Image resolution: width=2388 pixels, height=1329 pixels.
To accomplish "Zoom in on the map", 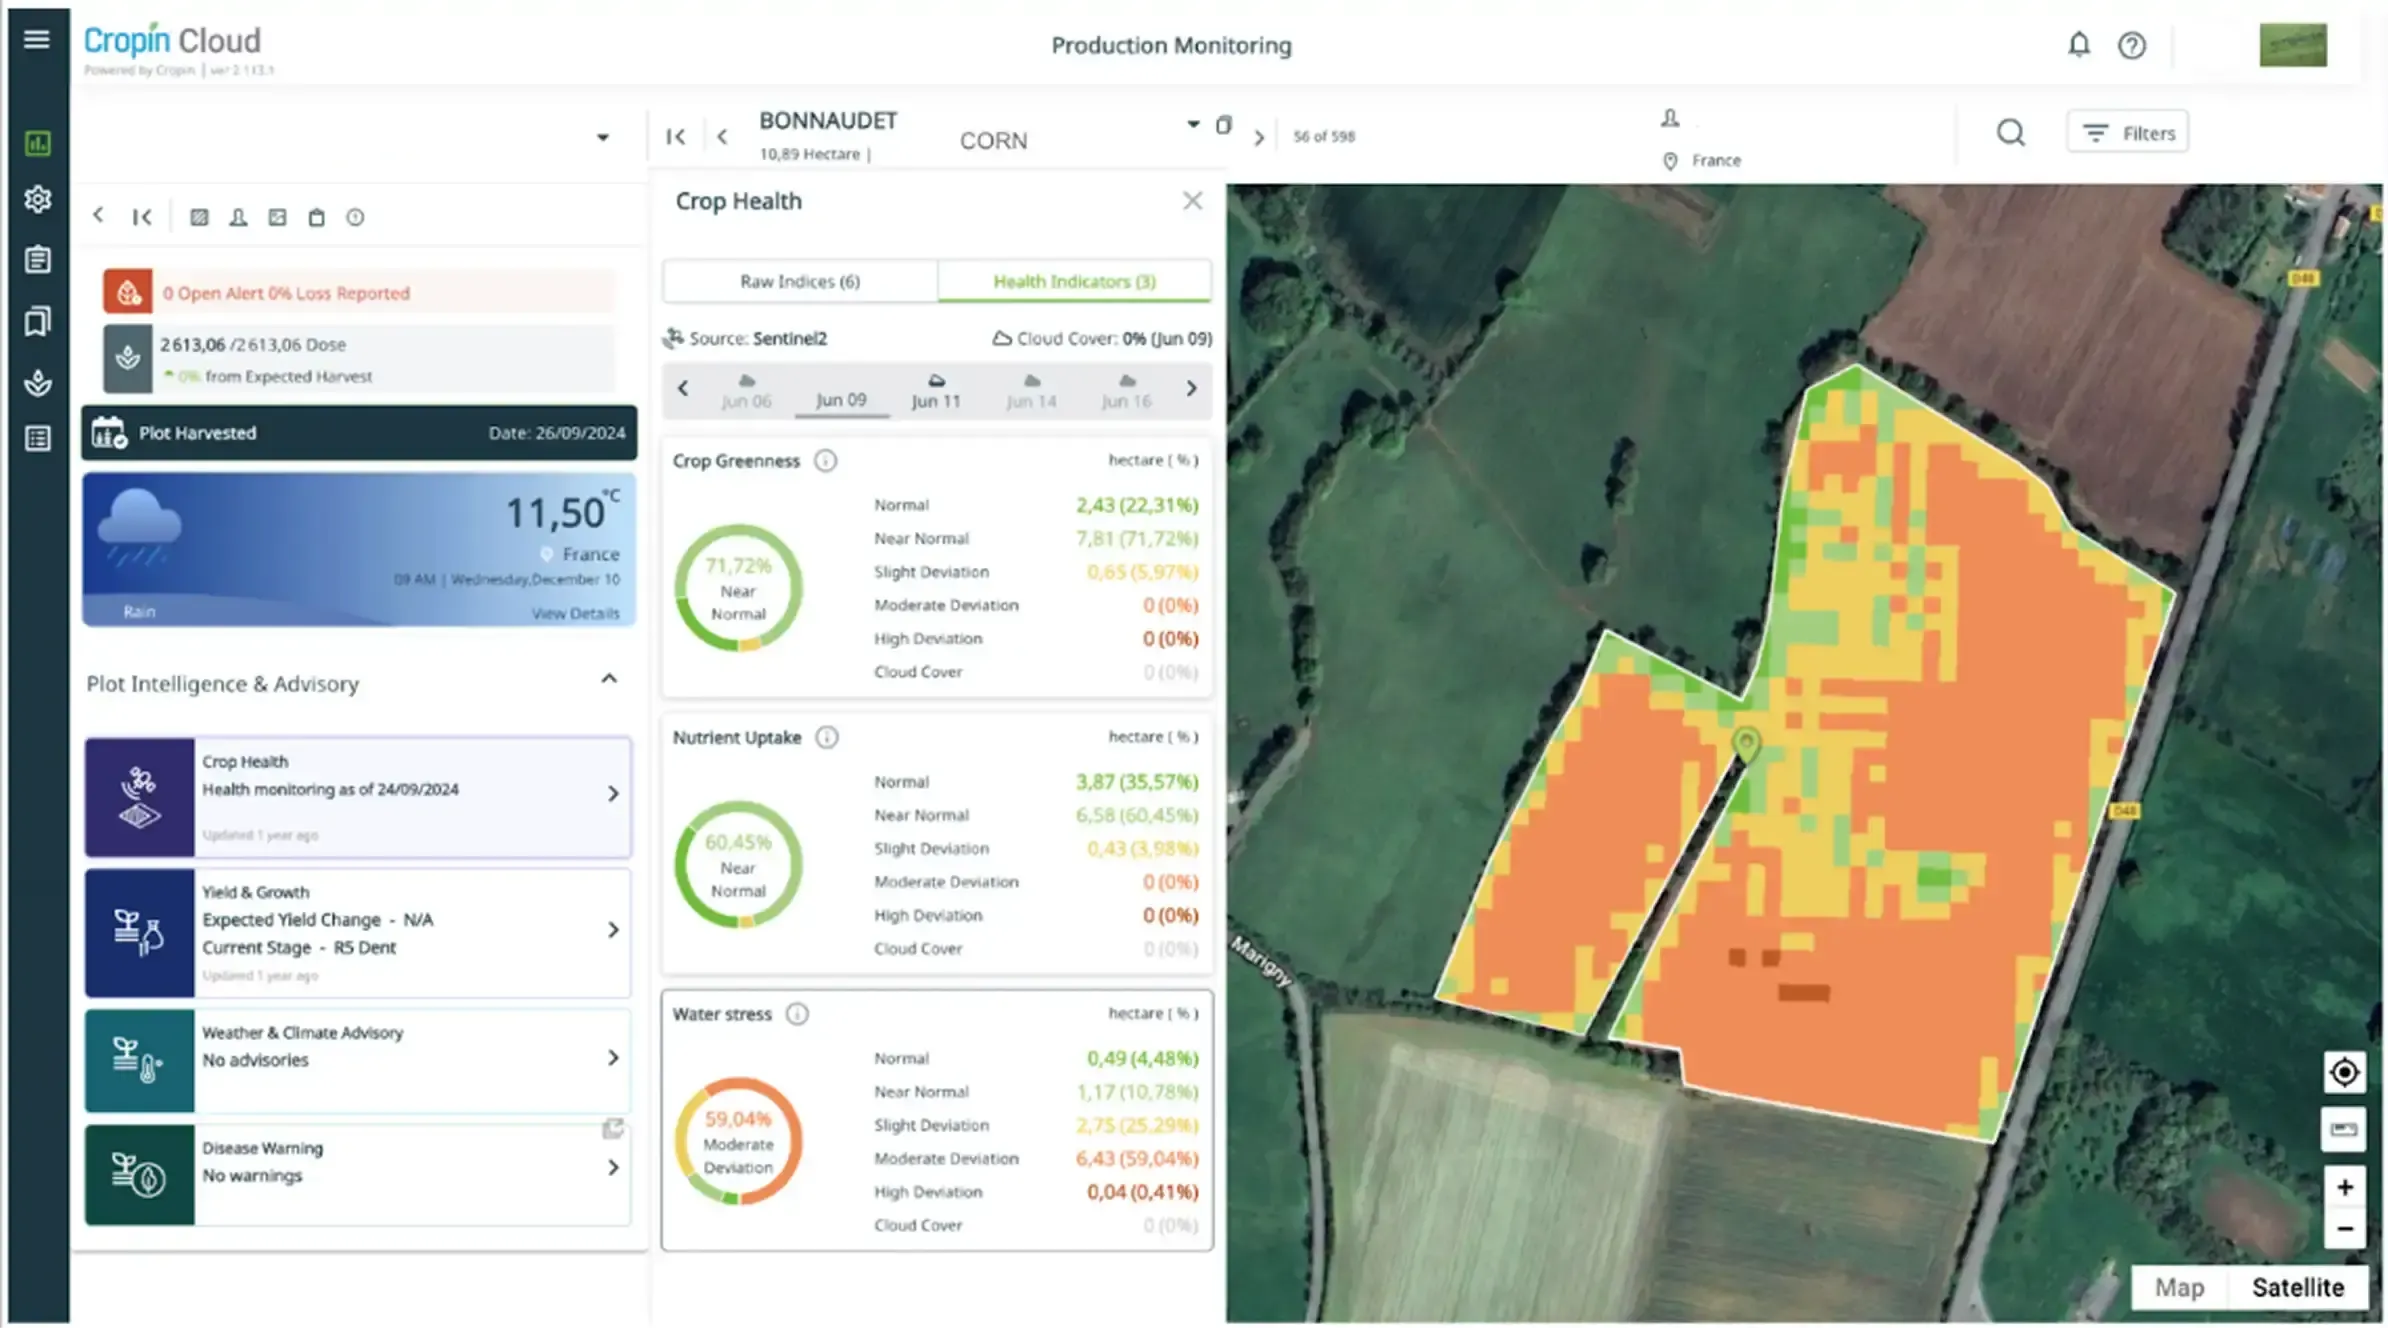I will [x=2344, y=1187].
